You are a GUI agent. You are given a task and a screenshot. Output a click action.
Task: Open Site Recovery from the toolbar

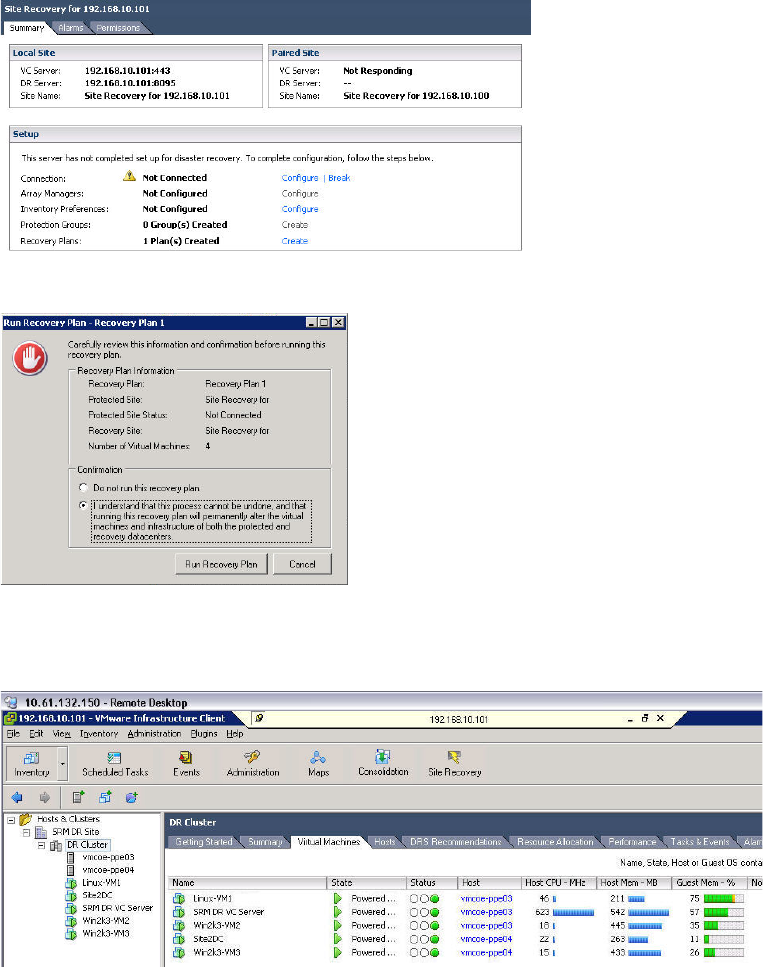point(455,763)
